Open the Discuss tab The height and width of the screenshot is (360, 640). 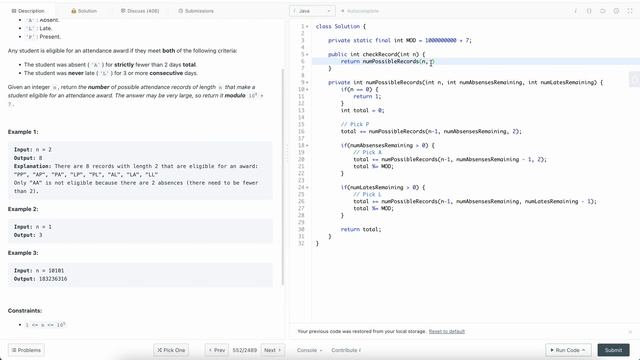click(x=140, y=11)
